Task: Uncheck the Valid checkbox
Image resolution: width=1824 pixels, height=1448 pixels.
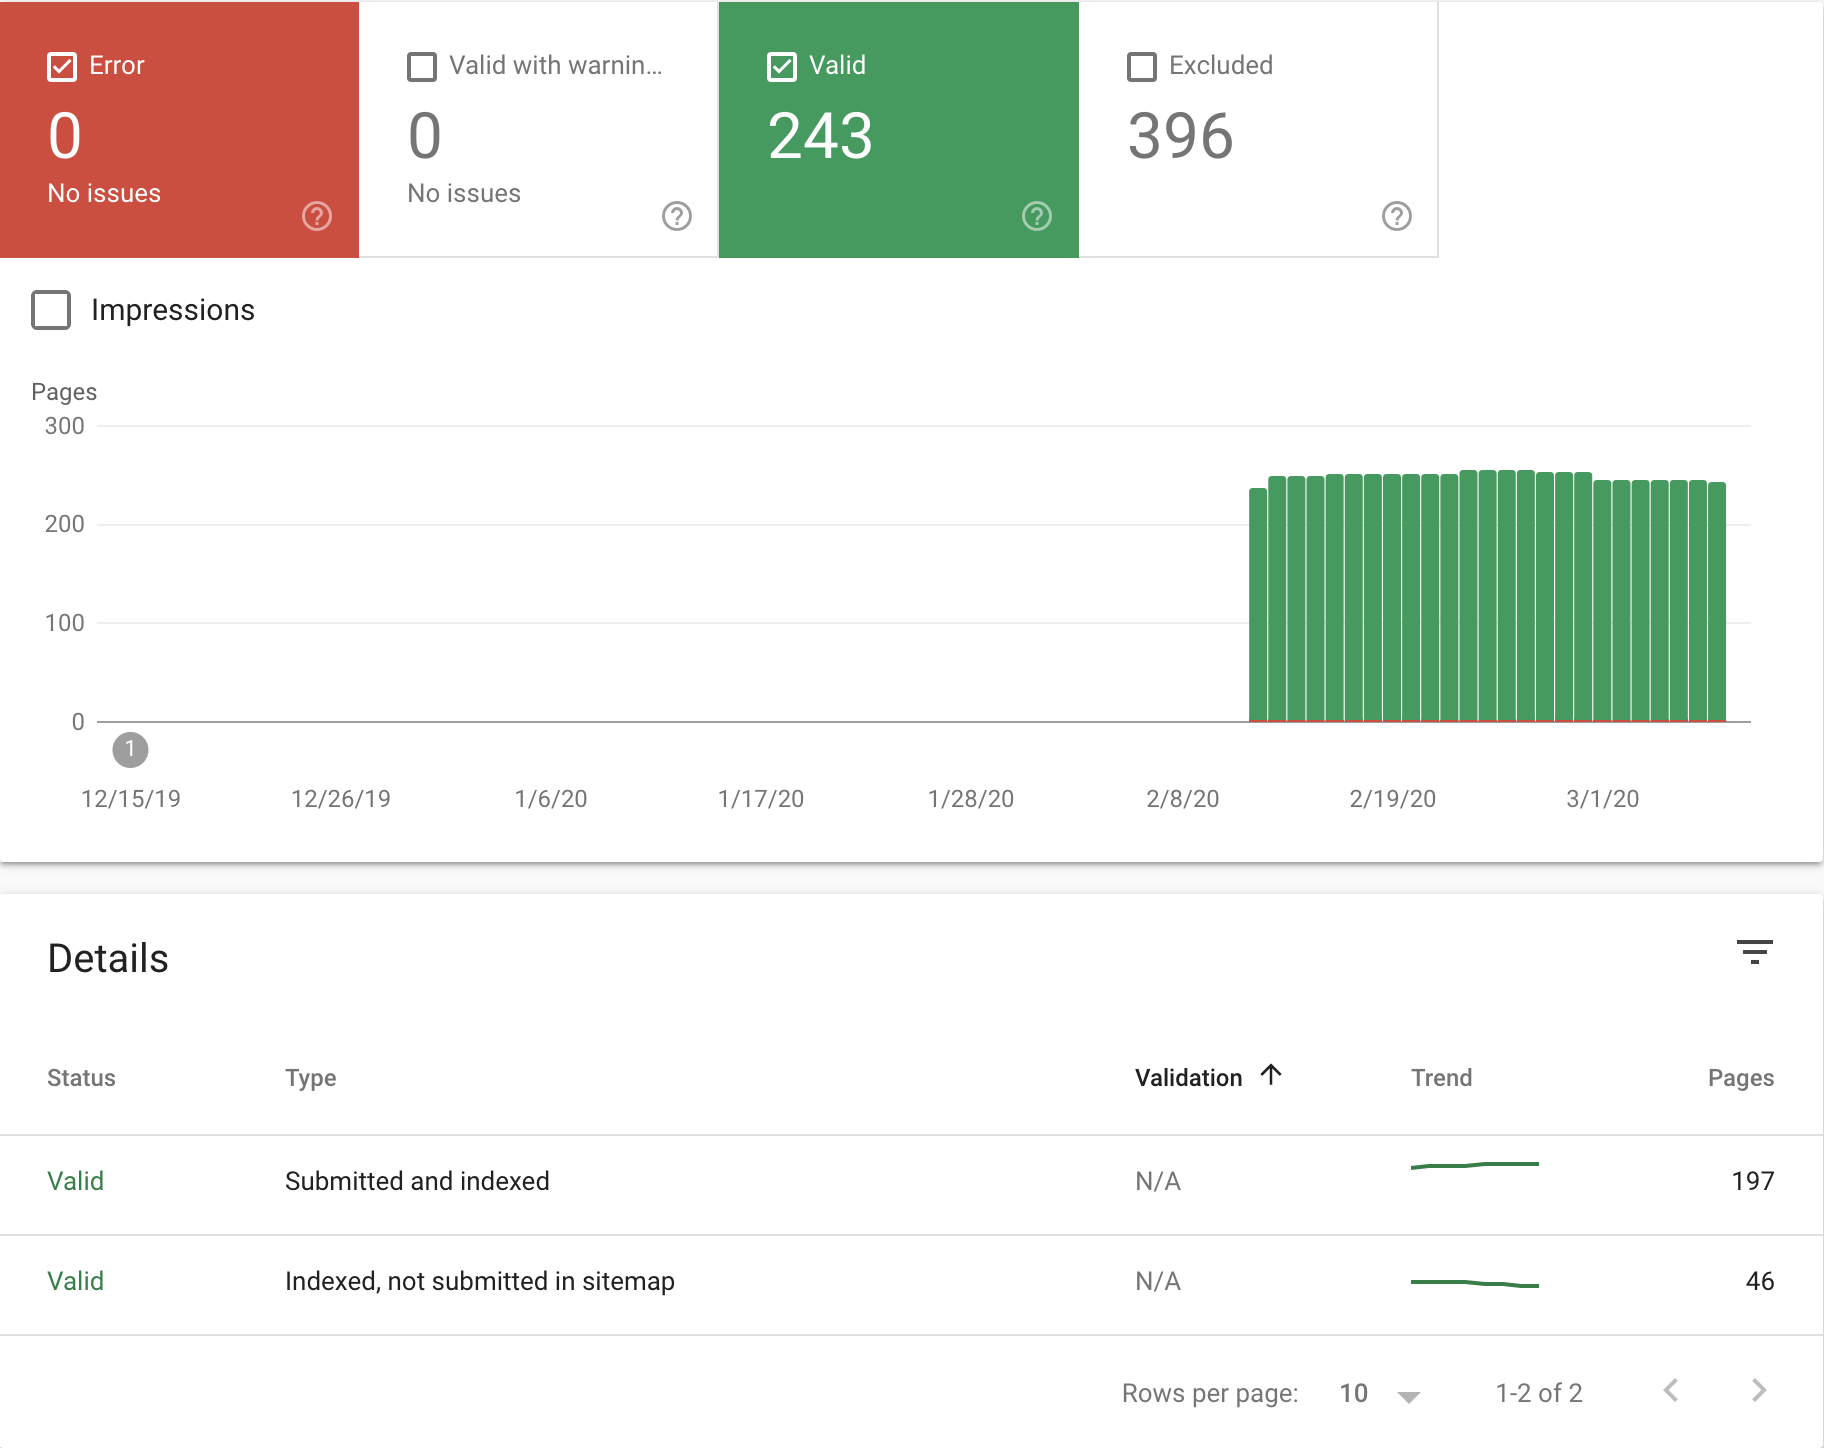Action: [782, 67]
